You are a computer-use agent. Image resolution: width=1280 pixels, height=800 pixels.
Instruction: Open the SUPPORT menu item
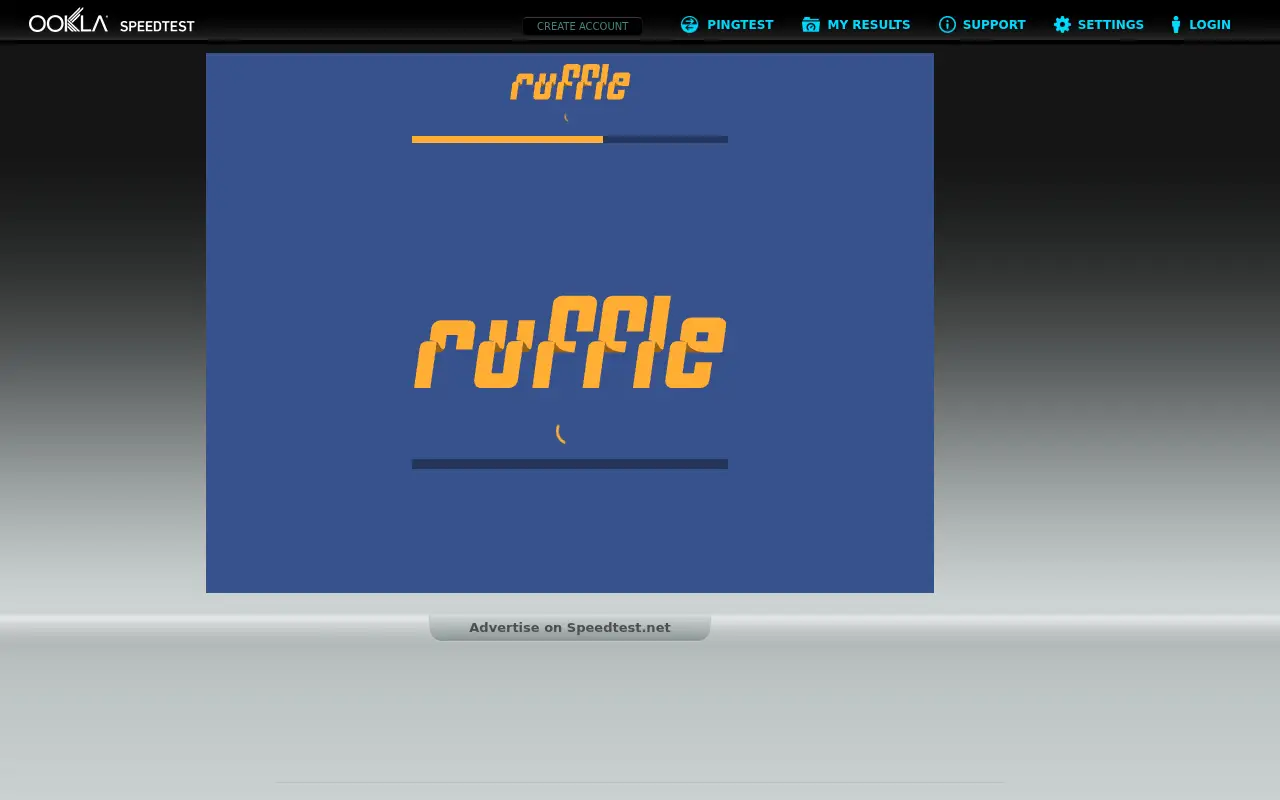[x=994, y=25]
